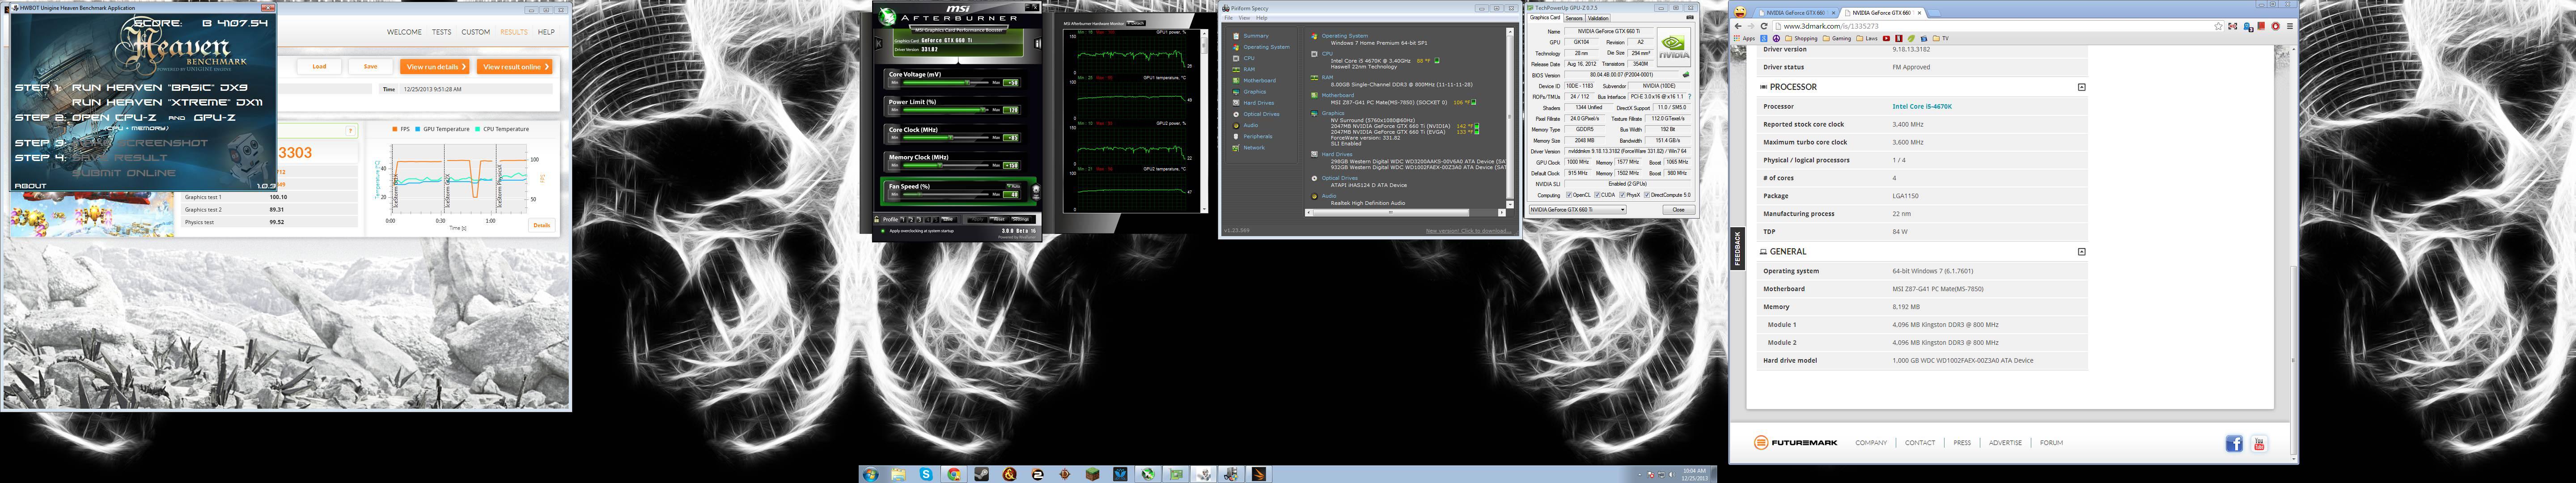Open Help menu in Speccy
Viewport: 2576px width, 483px height.
(x=1261, y=18)
